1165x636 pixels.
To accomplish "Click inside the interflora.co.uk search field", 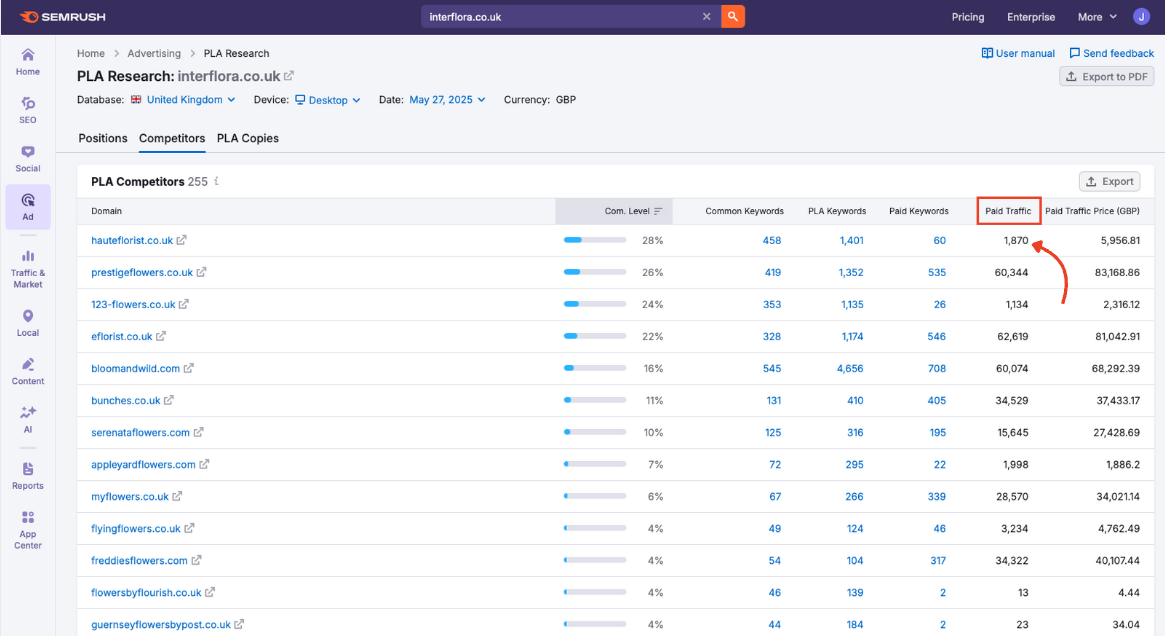I will tap(560, 17).
